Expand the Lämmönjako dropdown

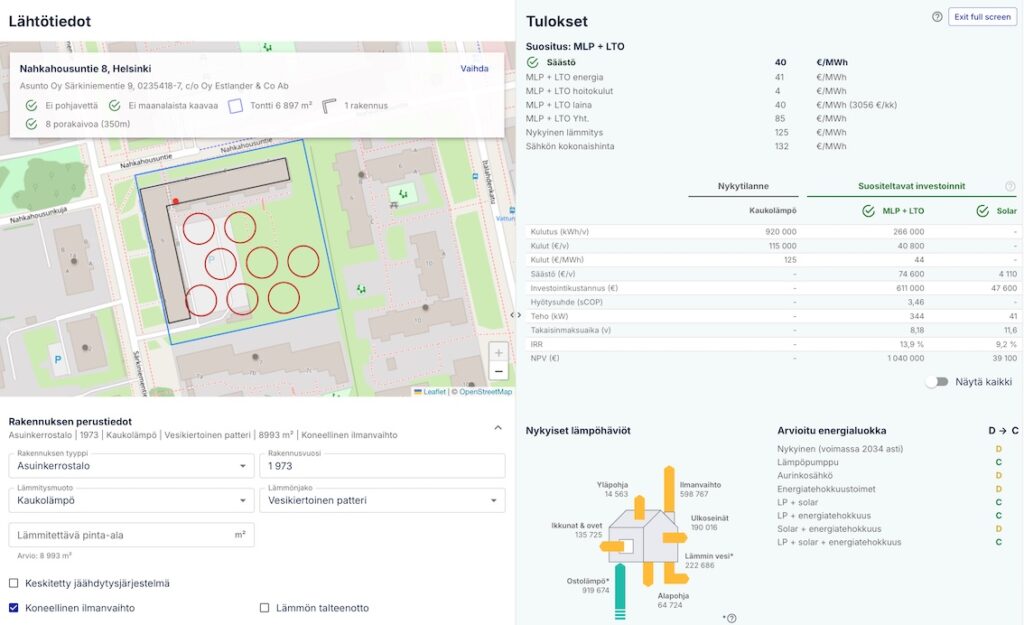tap(381, 500)
